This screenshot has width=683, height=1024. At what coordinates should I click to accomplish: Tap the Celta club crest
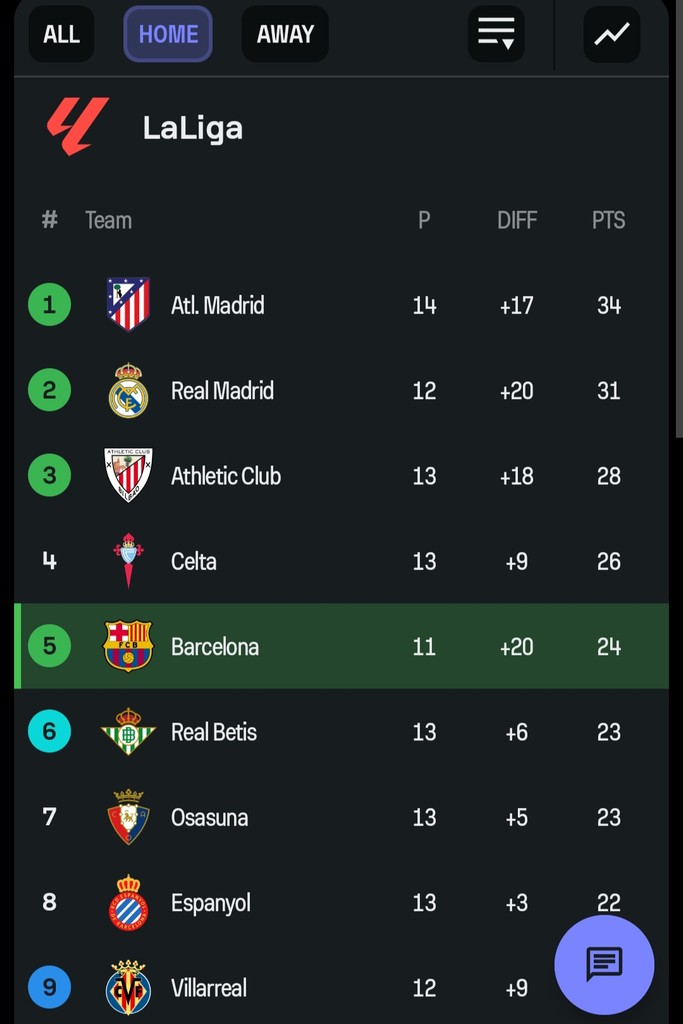tap(128, 561)
